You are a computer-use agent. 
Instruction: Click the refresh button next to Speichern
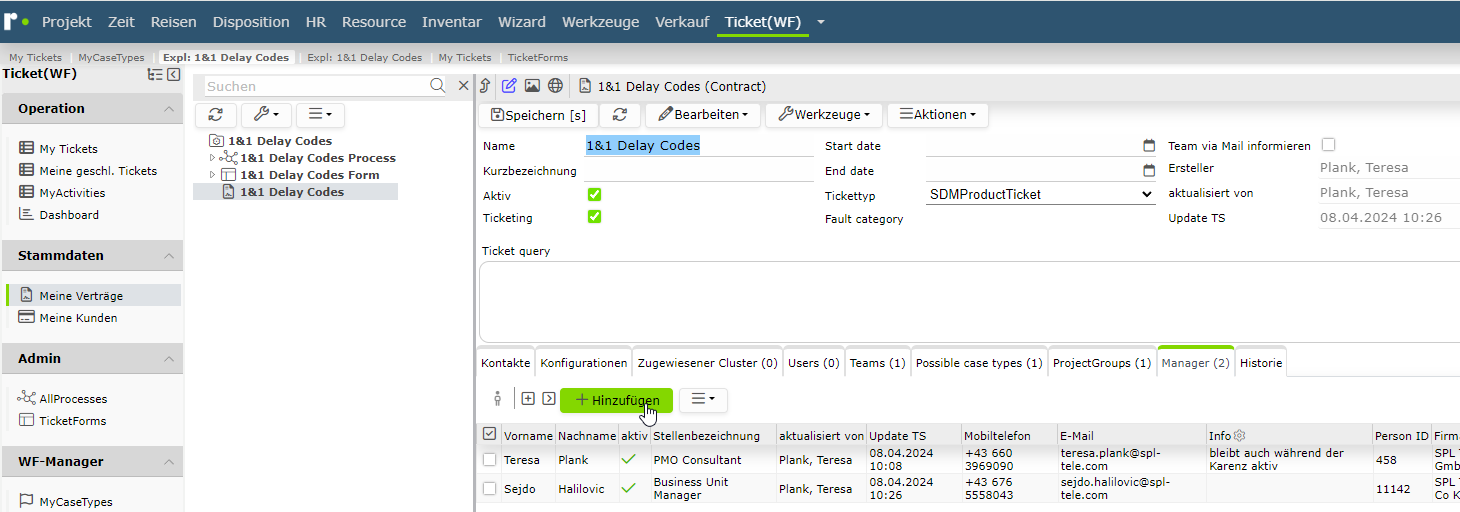[620, 115]
